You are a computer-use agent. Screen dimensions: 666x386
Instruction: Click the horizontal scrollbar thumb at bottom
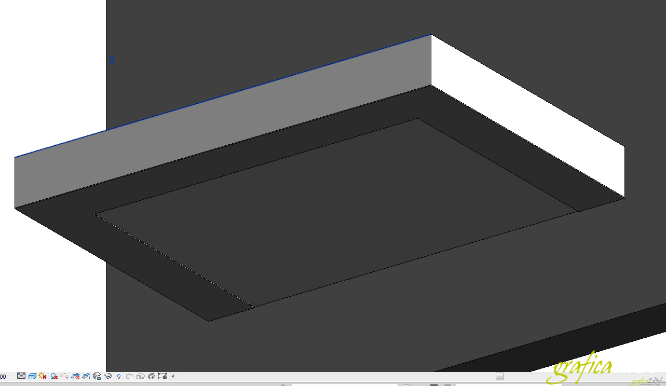500,377
